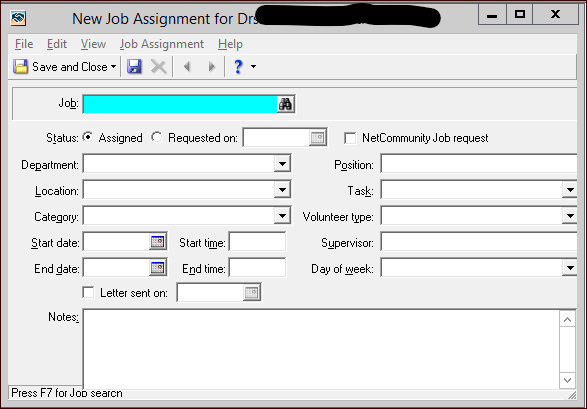Click the Delete X toolbar icon
The height and width of the screenshot is (409, 587).
158,67
